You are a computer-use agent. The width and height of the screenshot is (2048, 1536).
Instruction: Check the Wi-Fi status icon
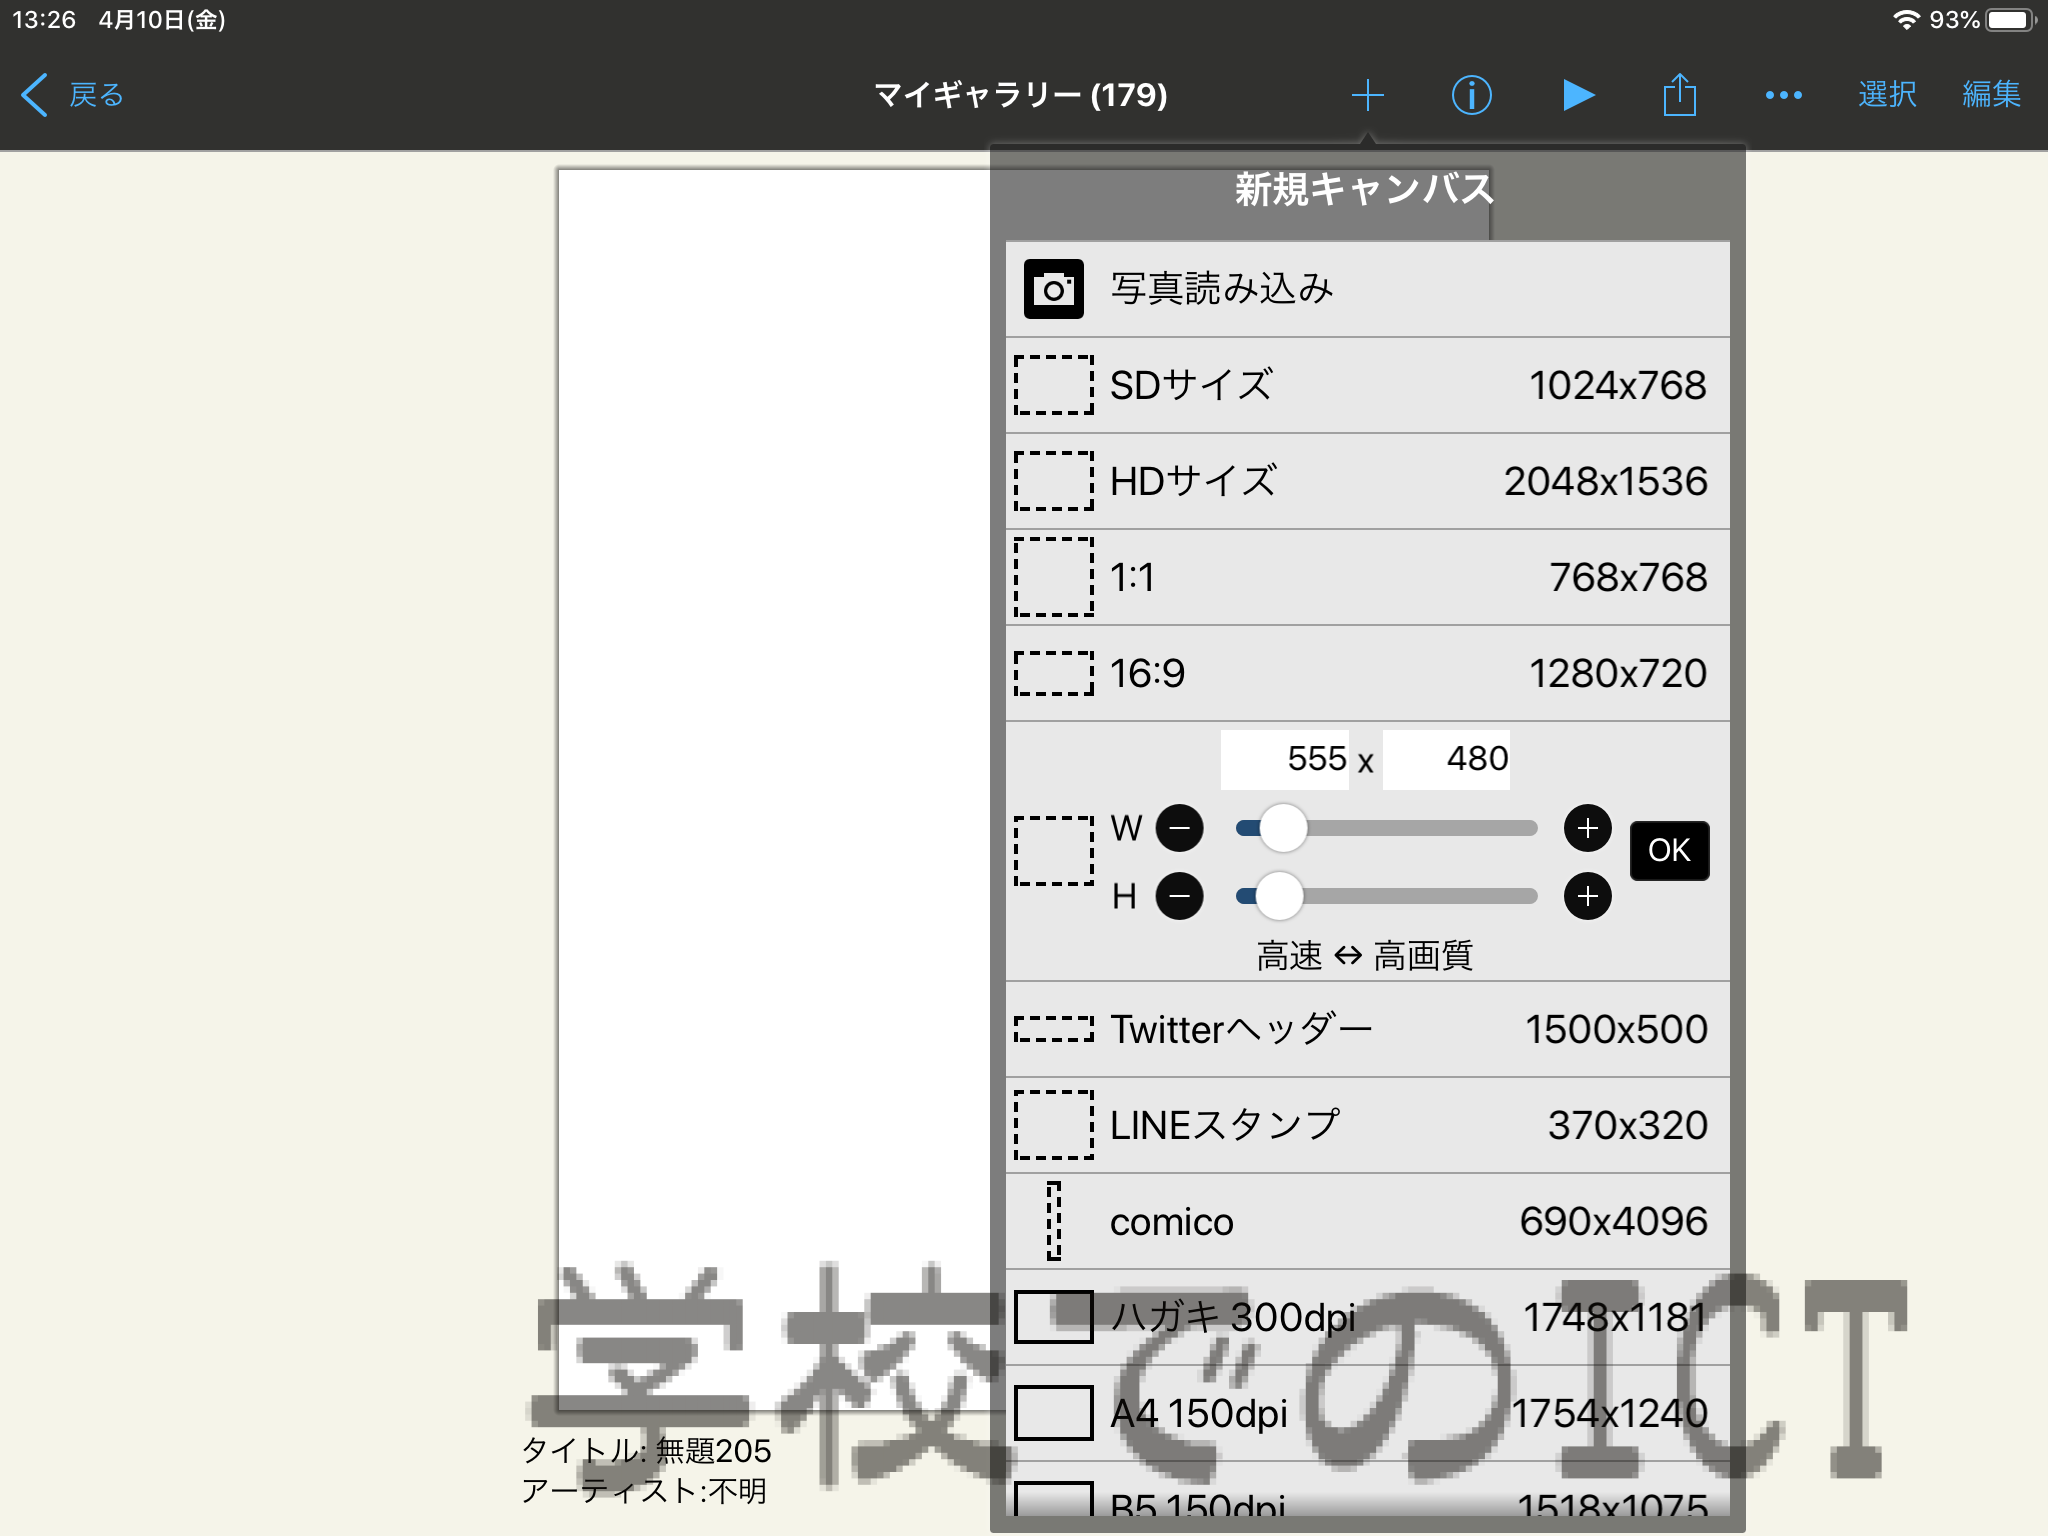(x=1906, y=20)
